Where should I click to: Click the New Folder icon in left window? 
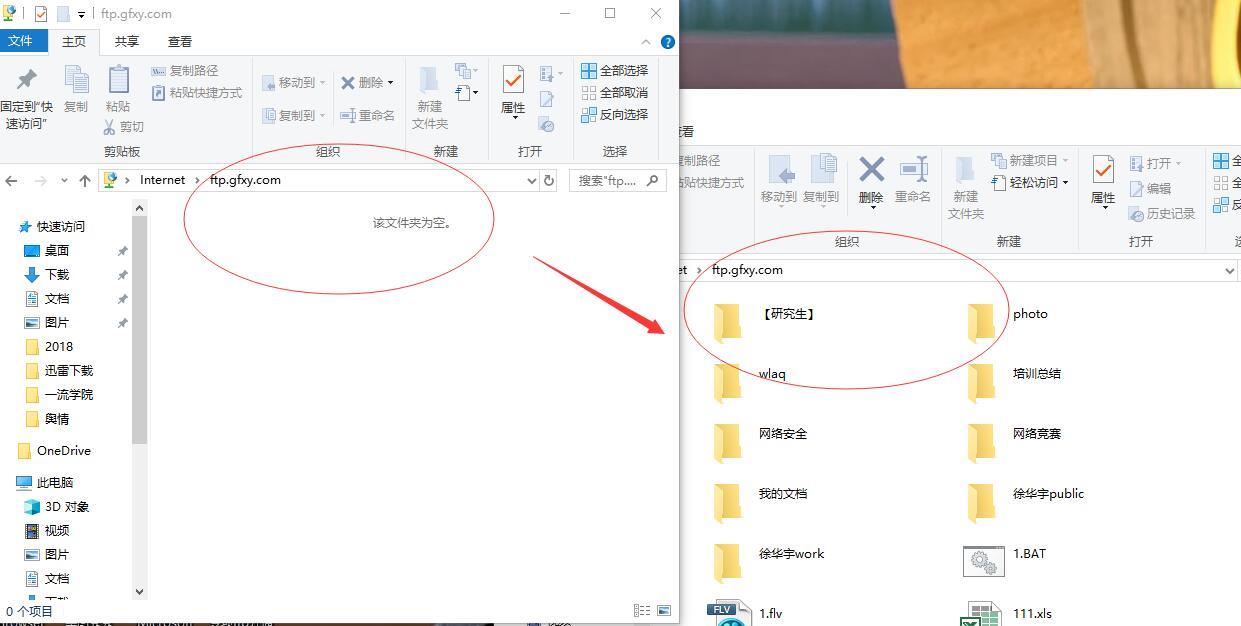pyautogui.click(x=429, y=81)
